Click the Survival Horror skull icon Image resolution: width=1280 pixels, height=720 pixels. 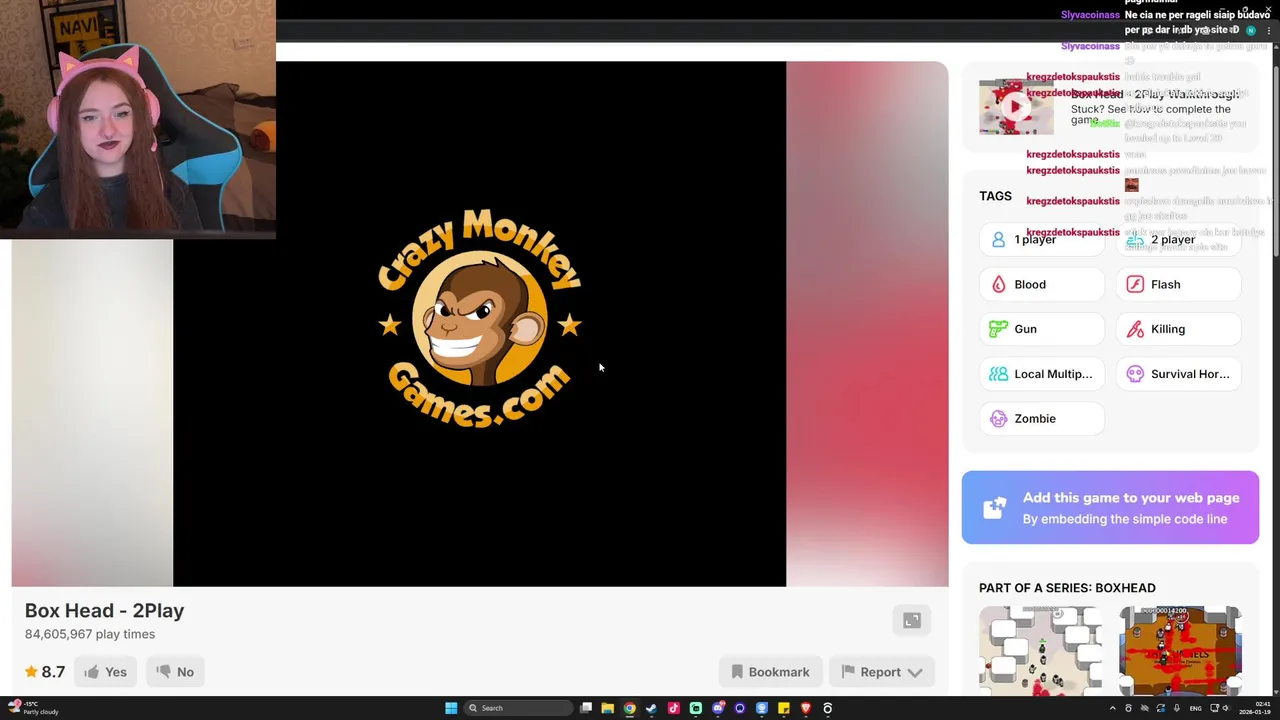[1135, 374]
